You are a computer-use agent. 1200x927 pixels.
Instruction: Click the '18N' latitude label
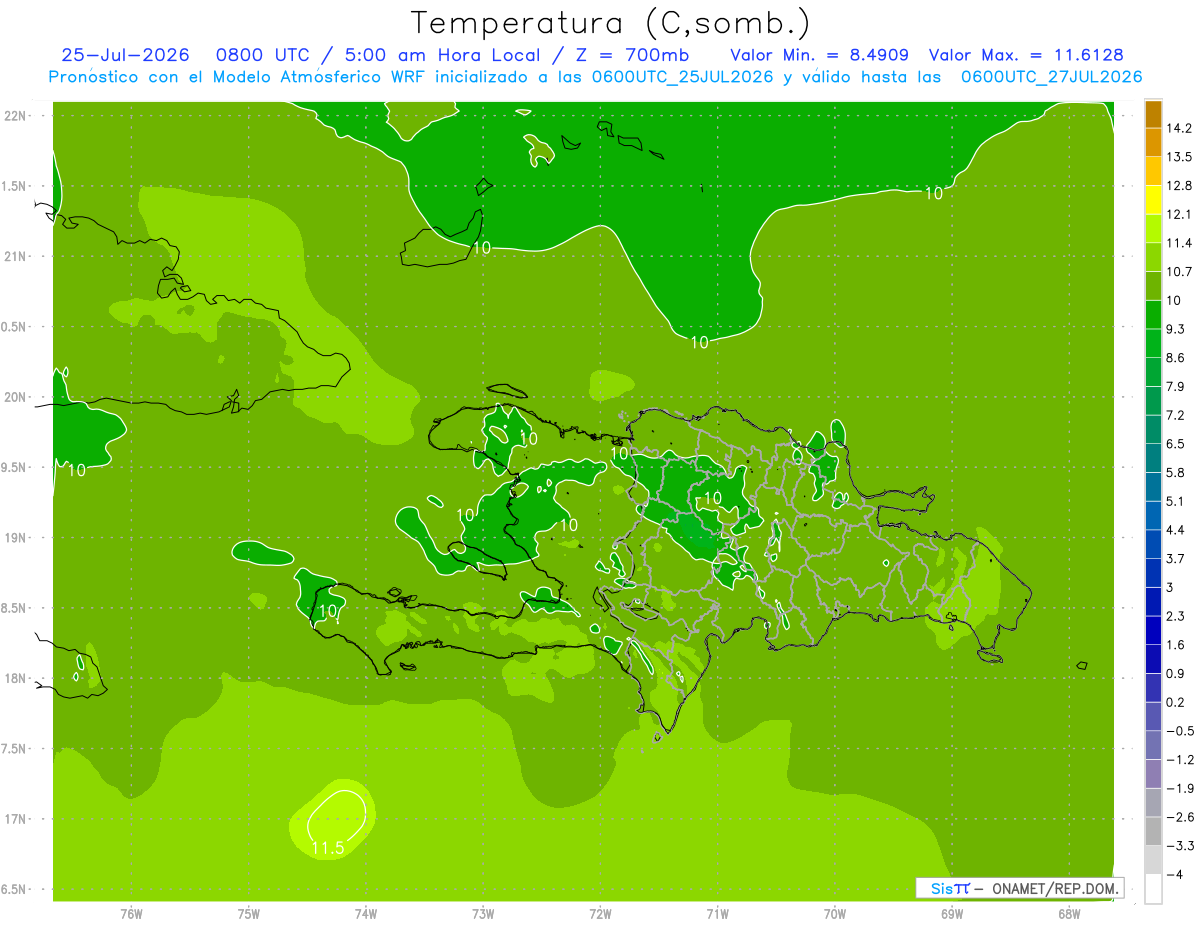click(15, 679)
